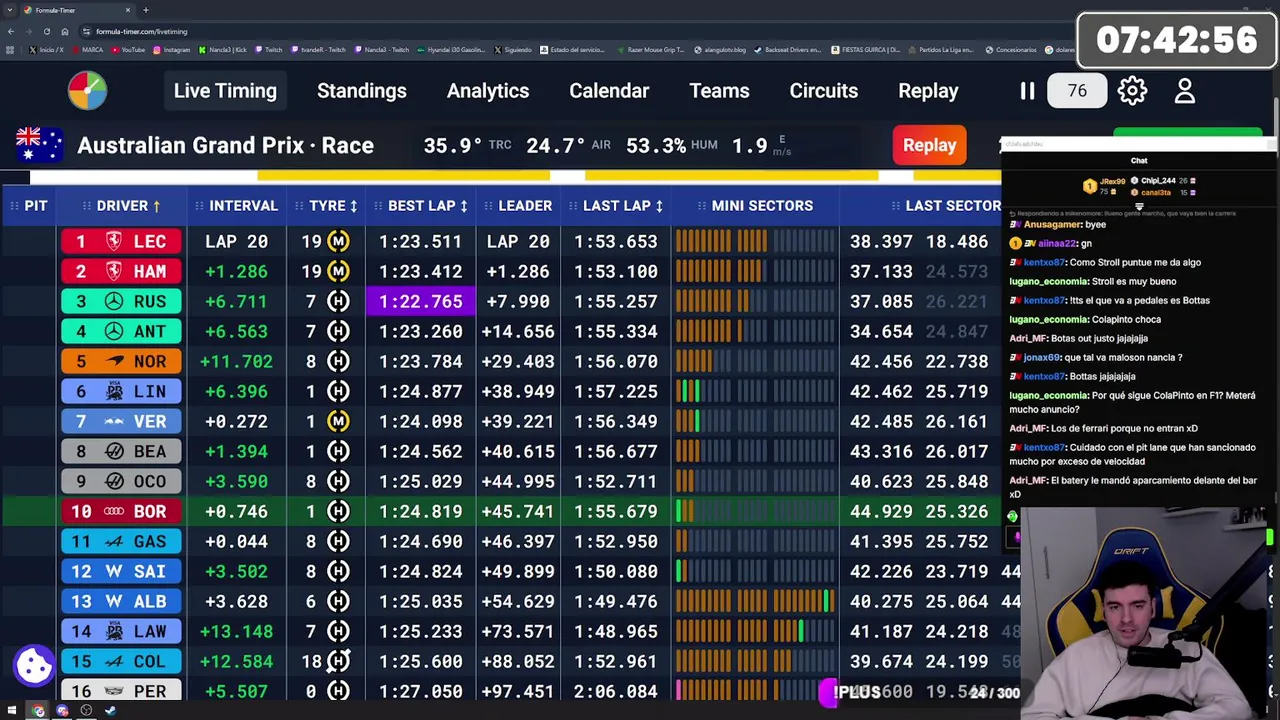Open Replay in the top navigation

(x=928, y=91)
